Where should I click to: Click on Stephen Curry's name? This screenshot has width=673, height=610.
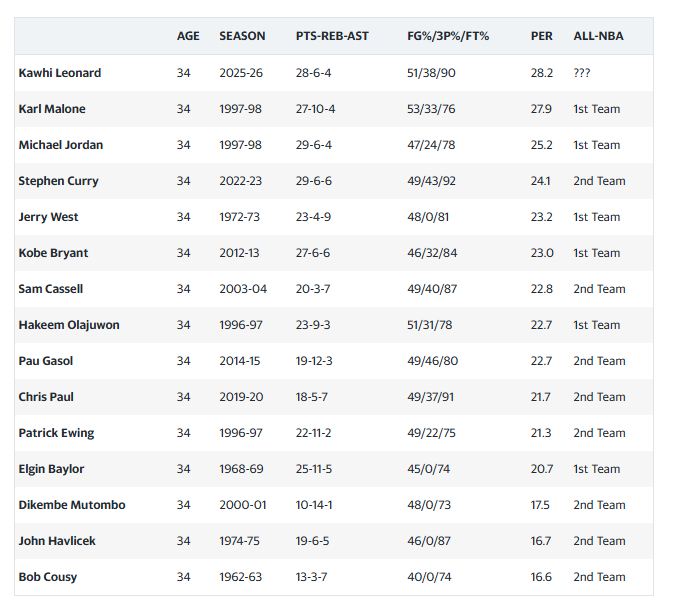(59, 181)
